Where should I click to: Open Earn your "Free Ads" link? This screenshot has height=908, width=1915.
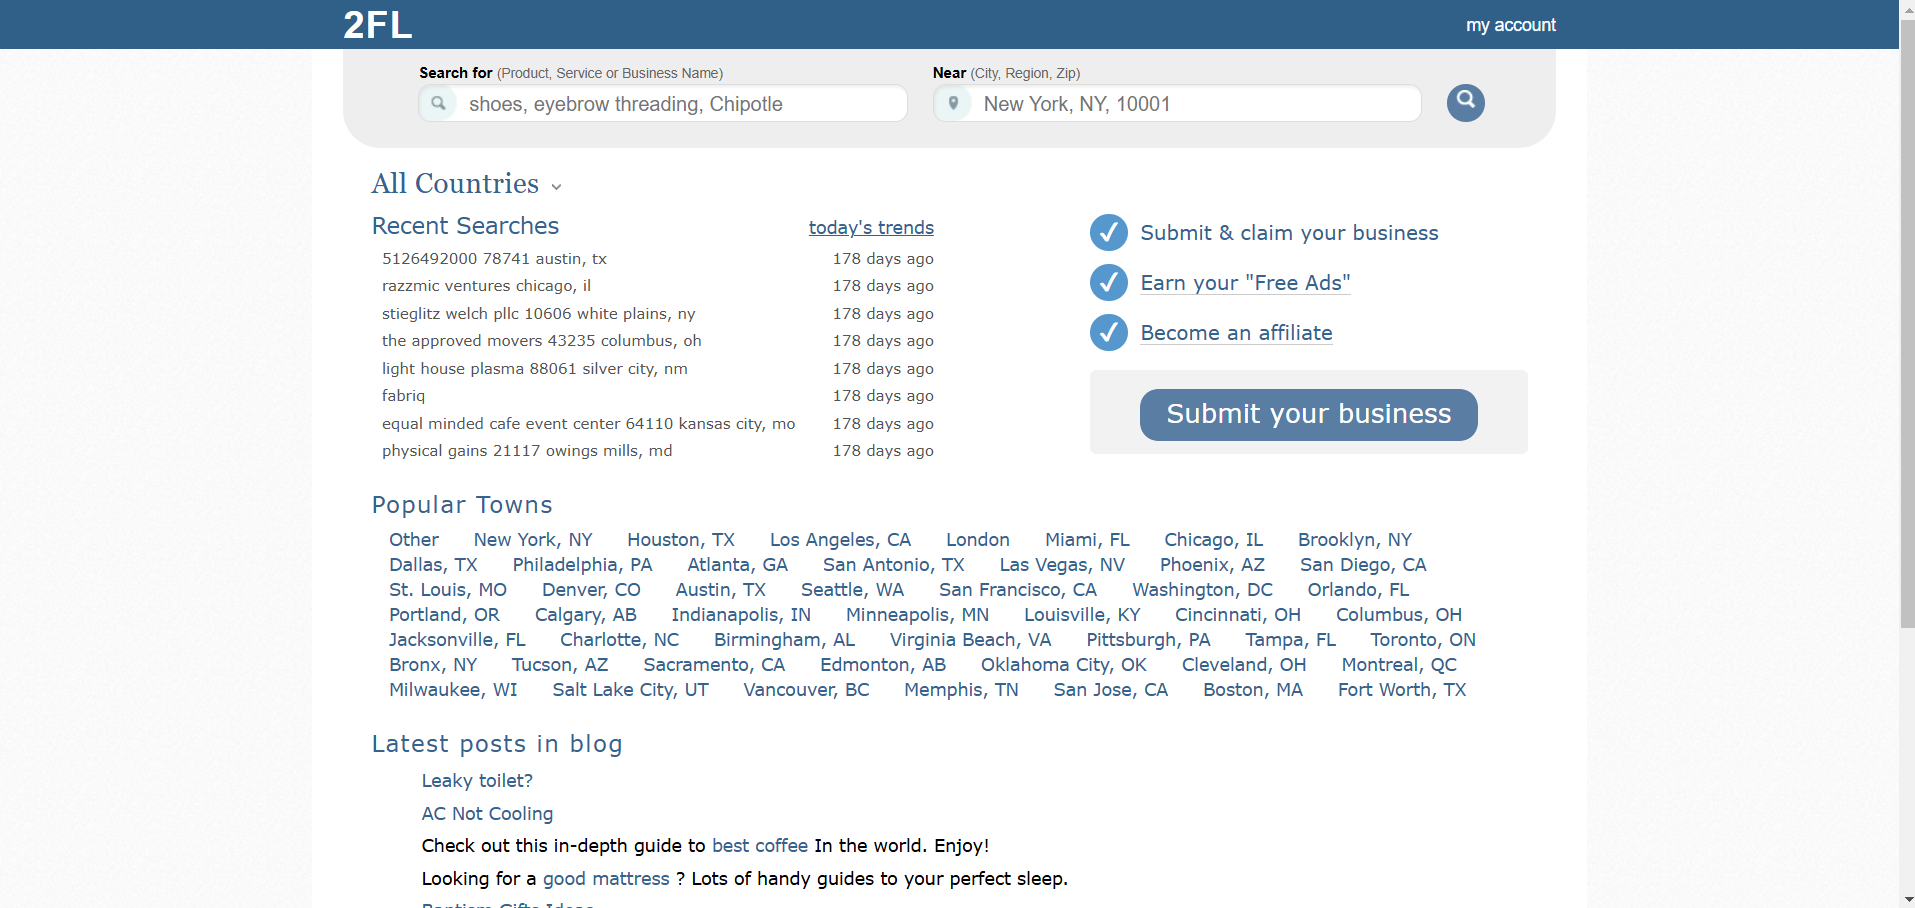pos(1245,283)
